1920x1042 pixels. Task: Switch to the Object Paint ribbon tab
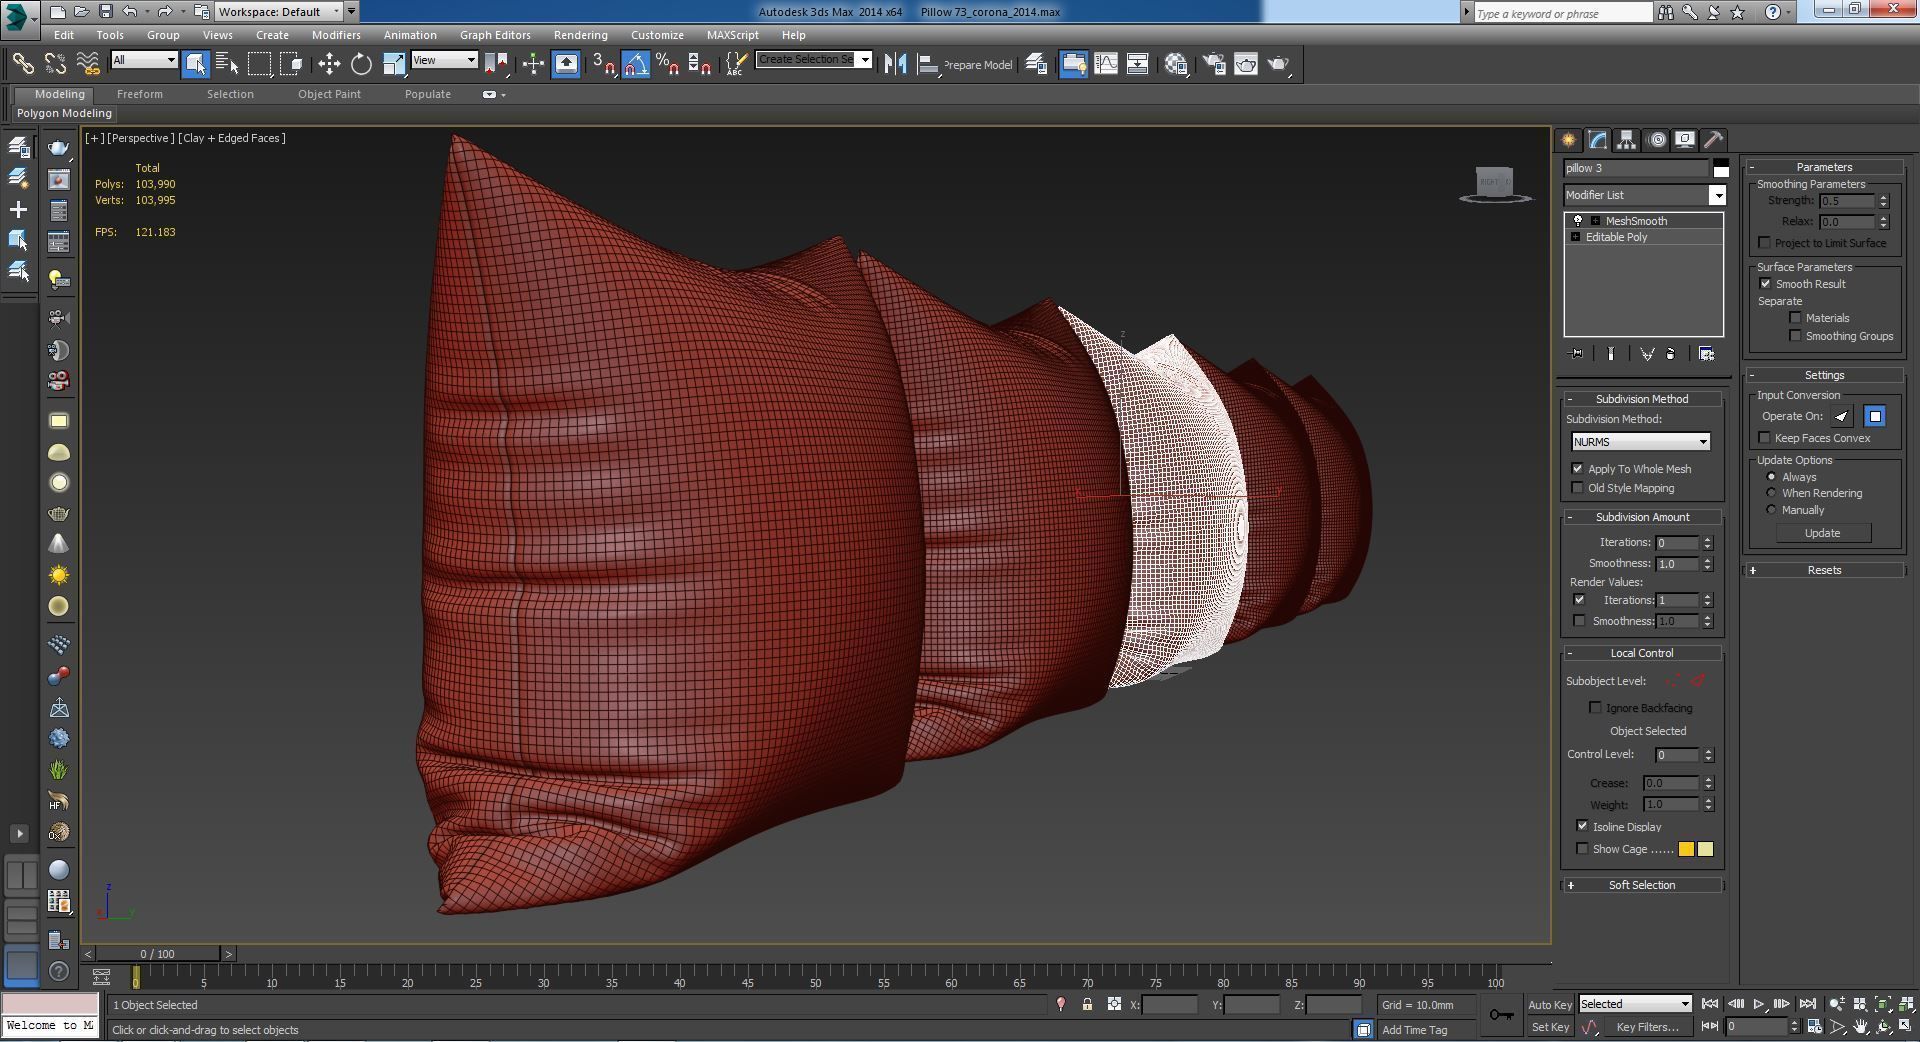[x=329, y=94]
